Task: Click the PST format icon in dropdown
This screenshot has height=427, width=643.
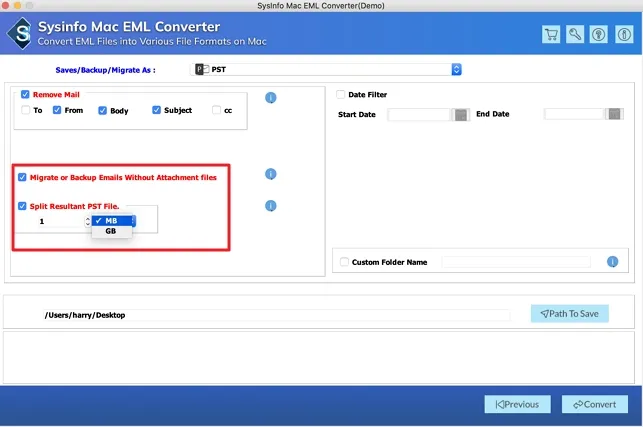Action: pyautogui.click(x=202, y=69)
